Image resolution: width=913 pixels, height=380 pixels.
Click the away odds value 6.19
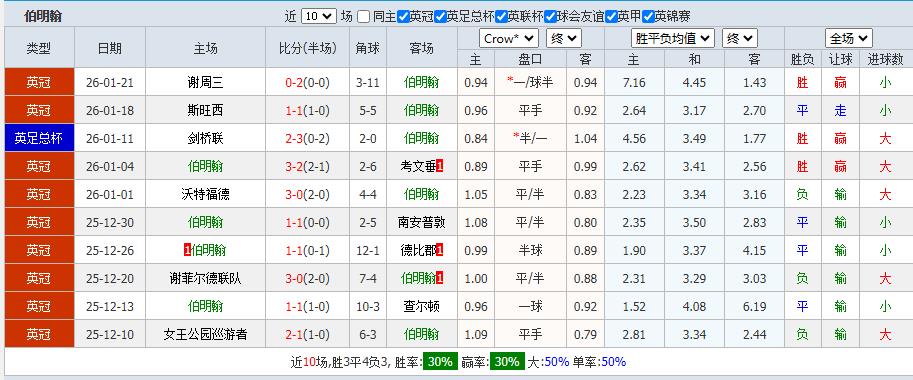(755, 306)
